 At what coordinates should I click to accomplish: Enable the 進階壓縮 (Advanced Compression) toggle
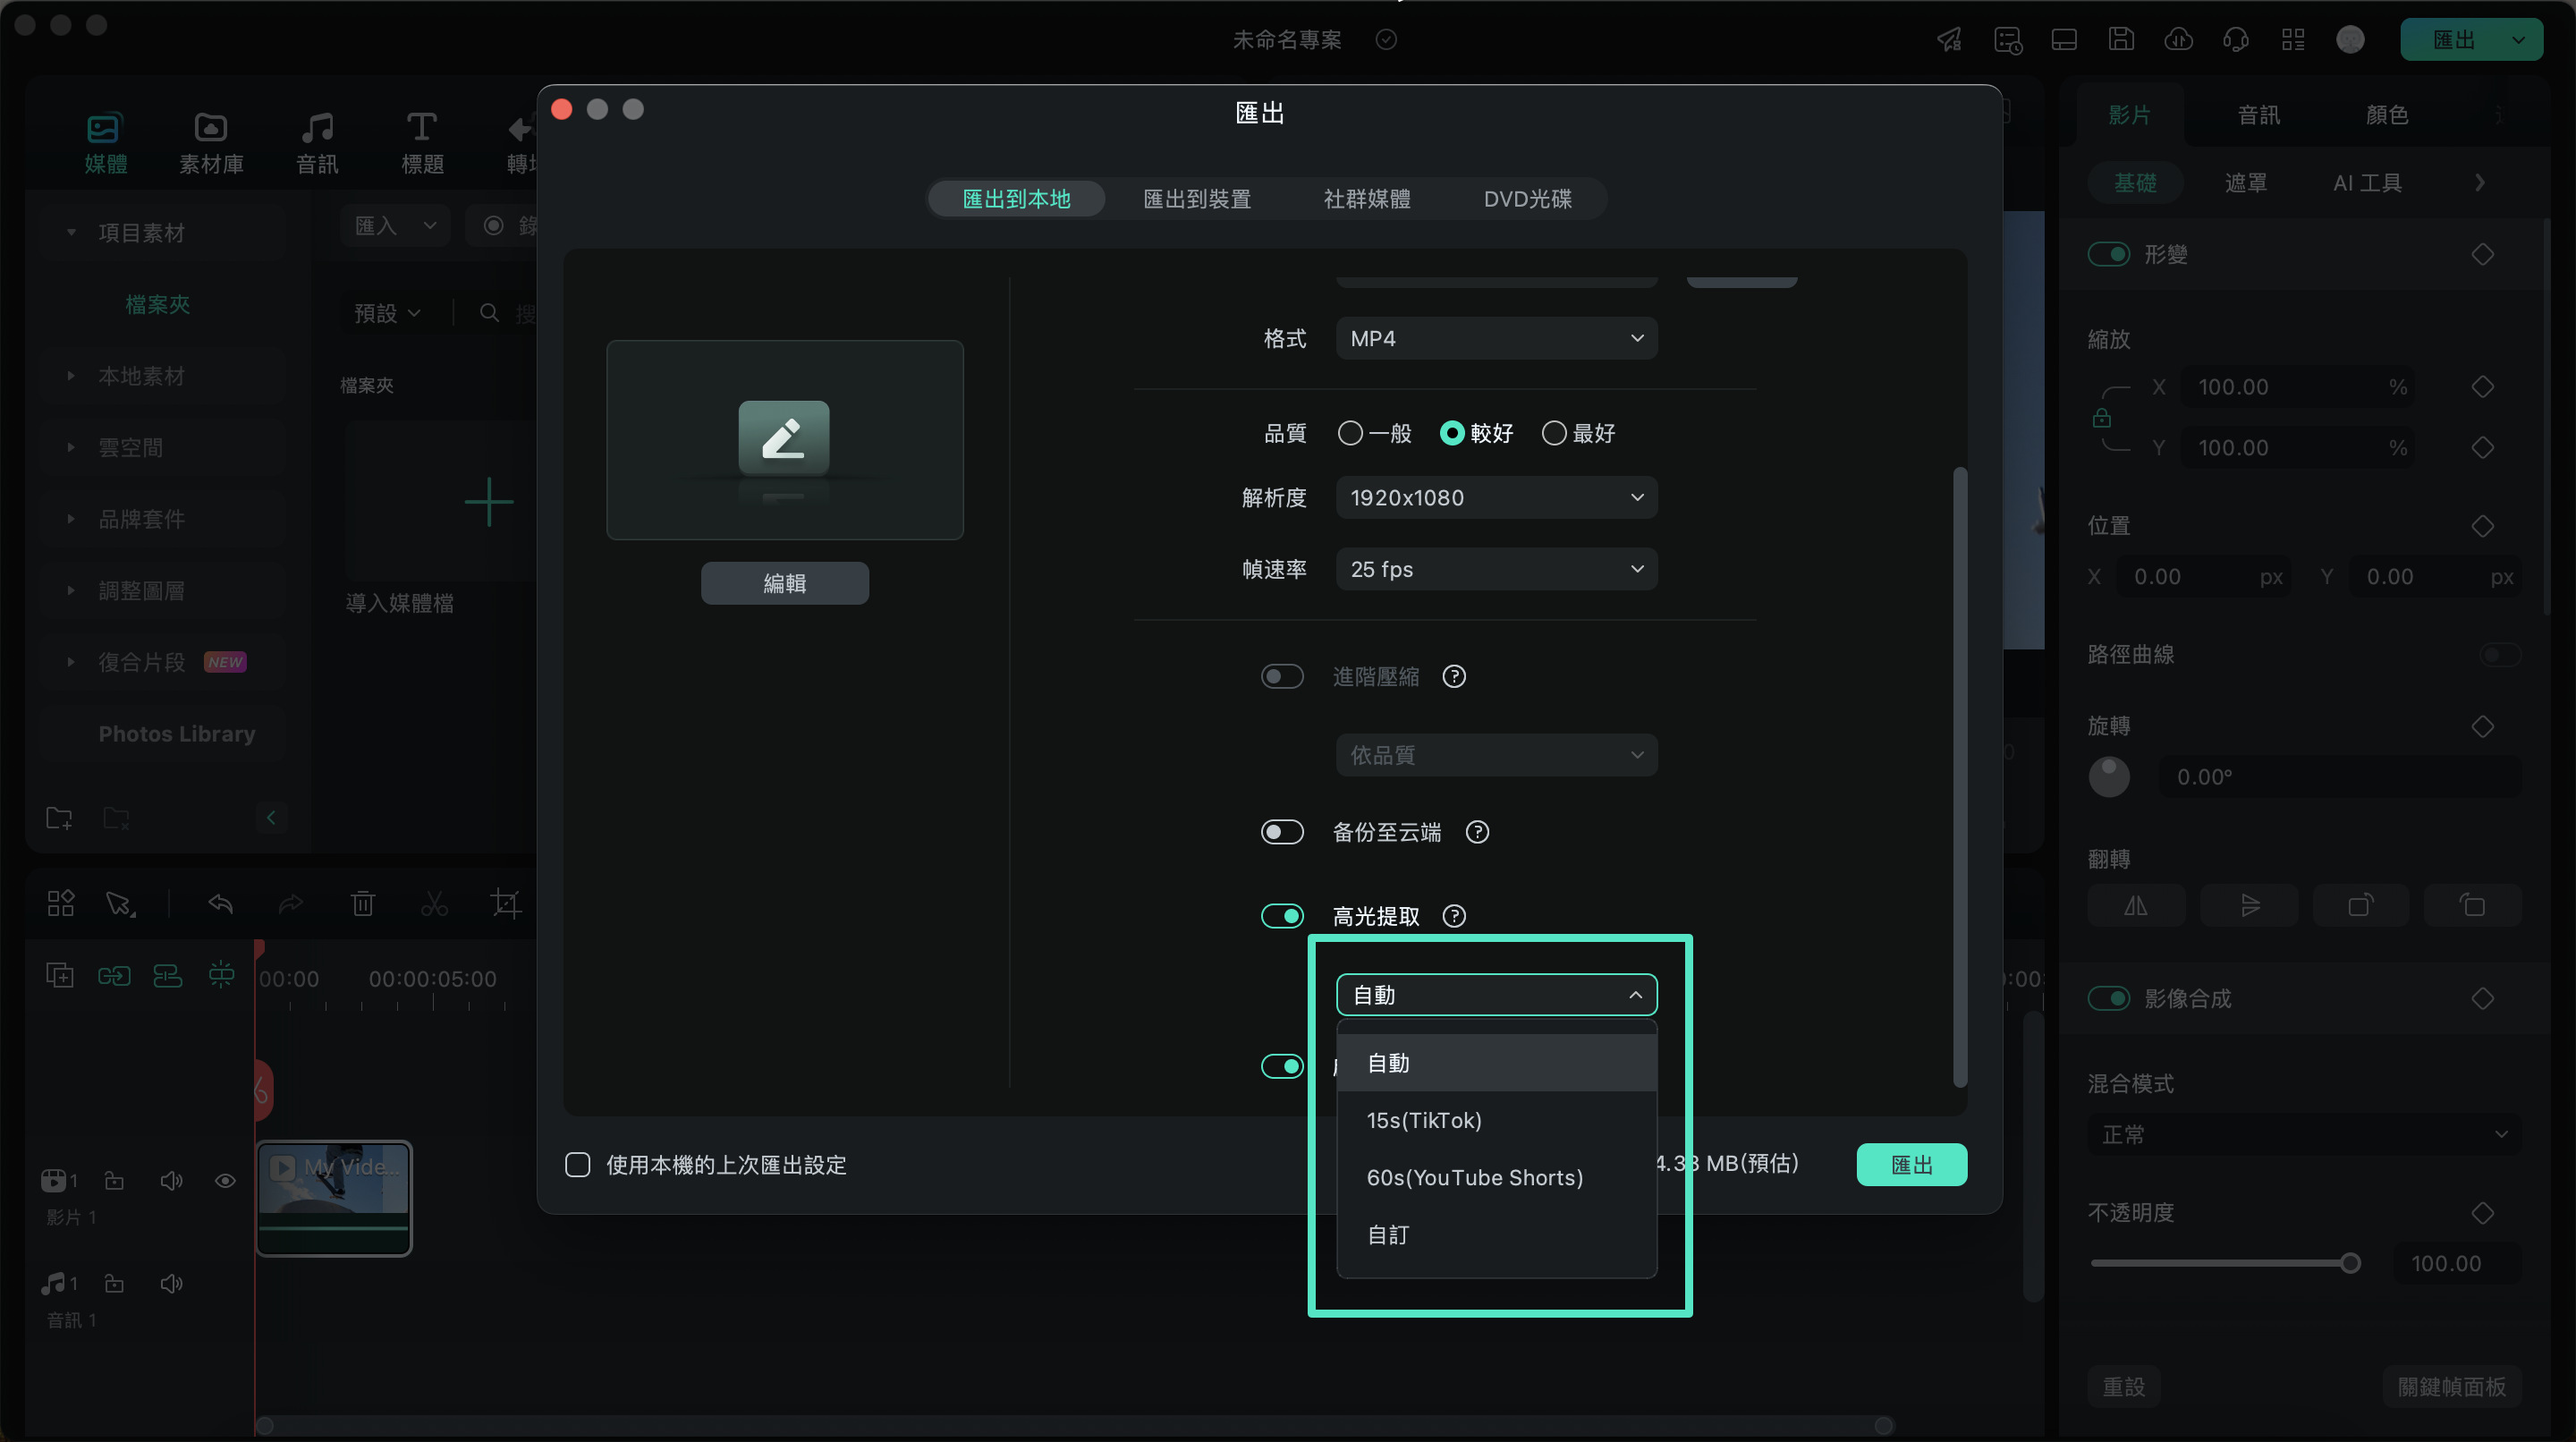1281,674
